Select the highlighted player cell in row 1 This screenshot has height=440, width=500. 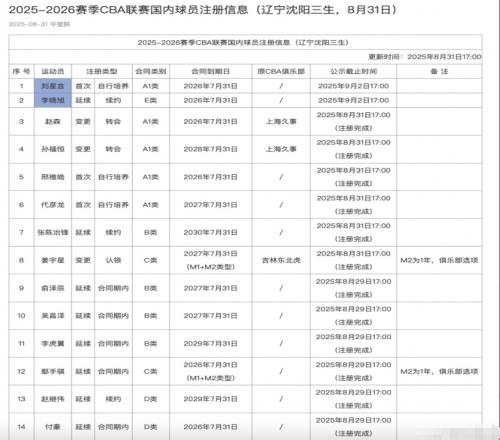[x=53, y=86]
